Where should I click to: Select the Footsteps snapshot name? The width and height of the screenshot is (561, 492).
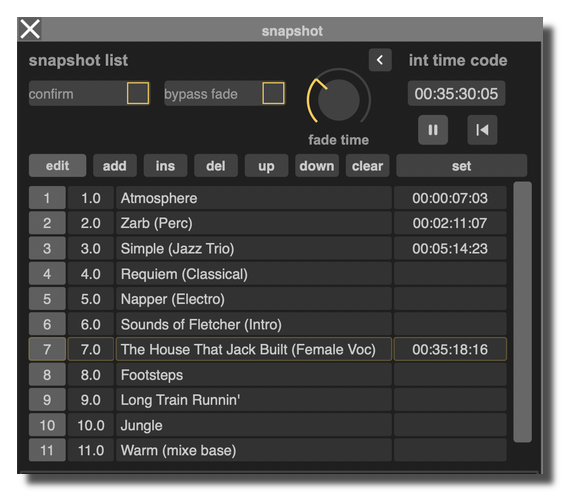pyautogui.click(x=254, y=375)
